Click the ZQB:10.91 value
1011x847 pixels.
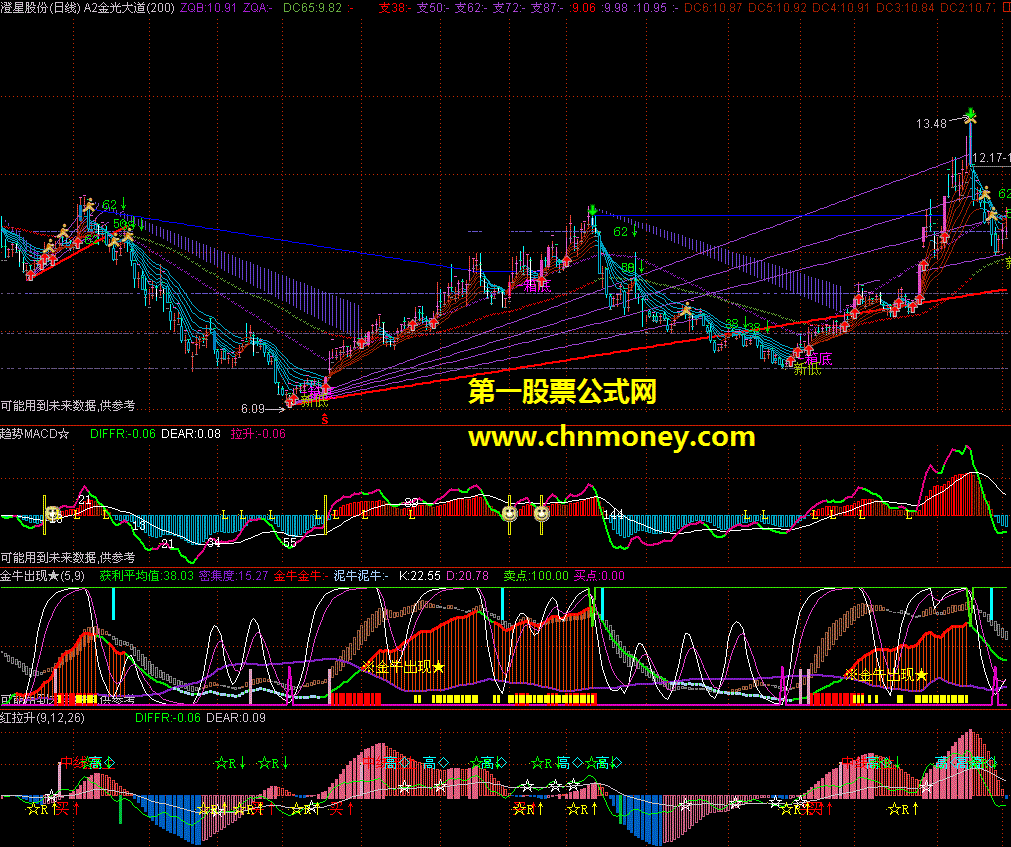coord(208,8)
